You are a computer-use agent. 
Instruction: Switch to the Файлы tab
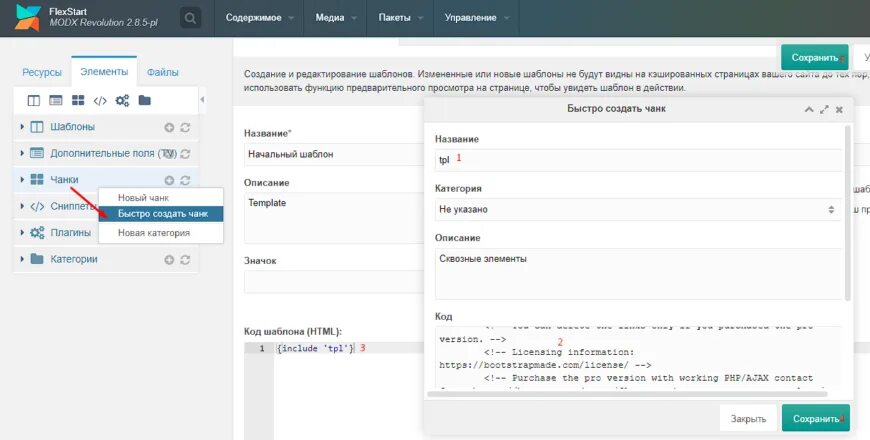point(163,72)
